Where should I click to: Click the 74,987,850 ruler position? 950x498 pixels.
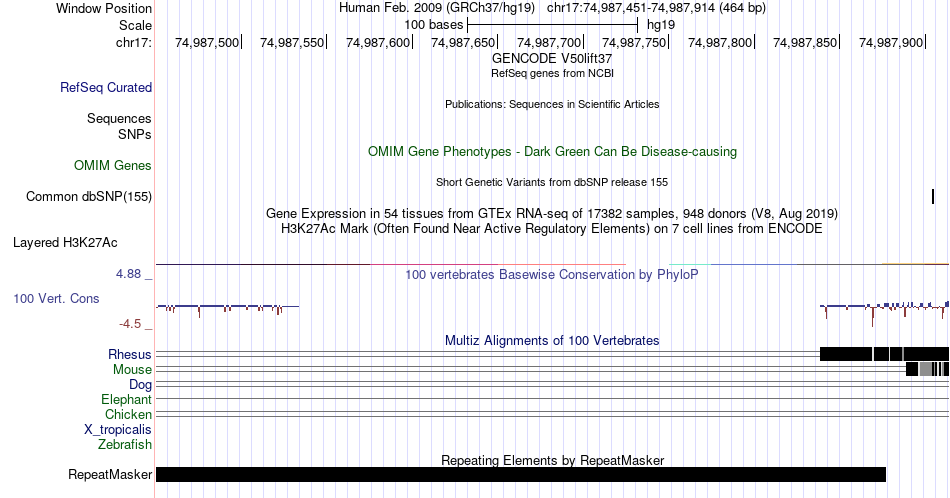(x=805, y=42)
